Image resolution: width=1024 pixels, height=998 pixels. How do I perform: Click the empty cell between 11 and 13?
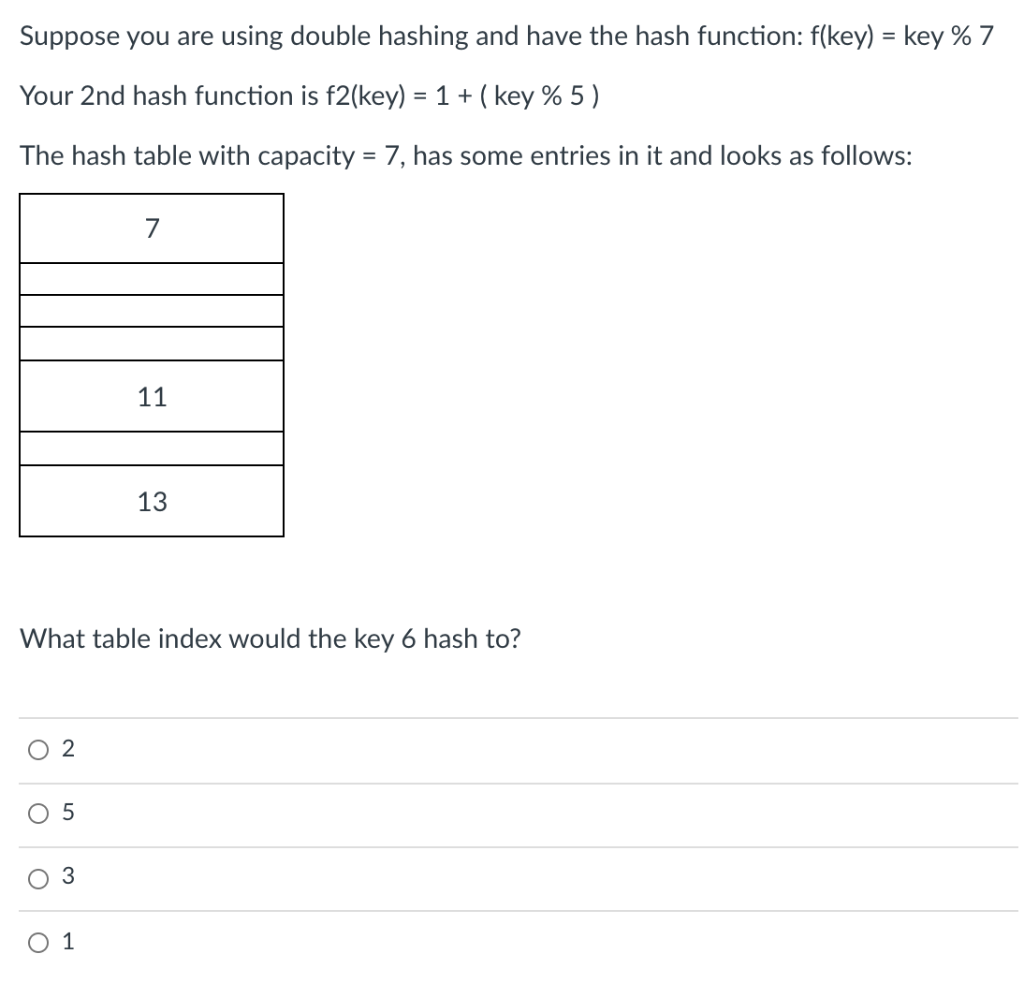[152, 449]
